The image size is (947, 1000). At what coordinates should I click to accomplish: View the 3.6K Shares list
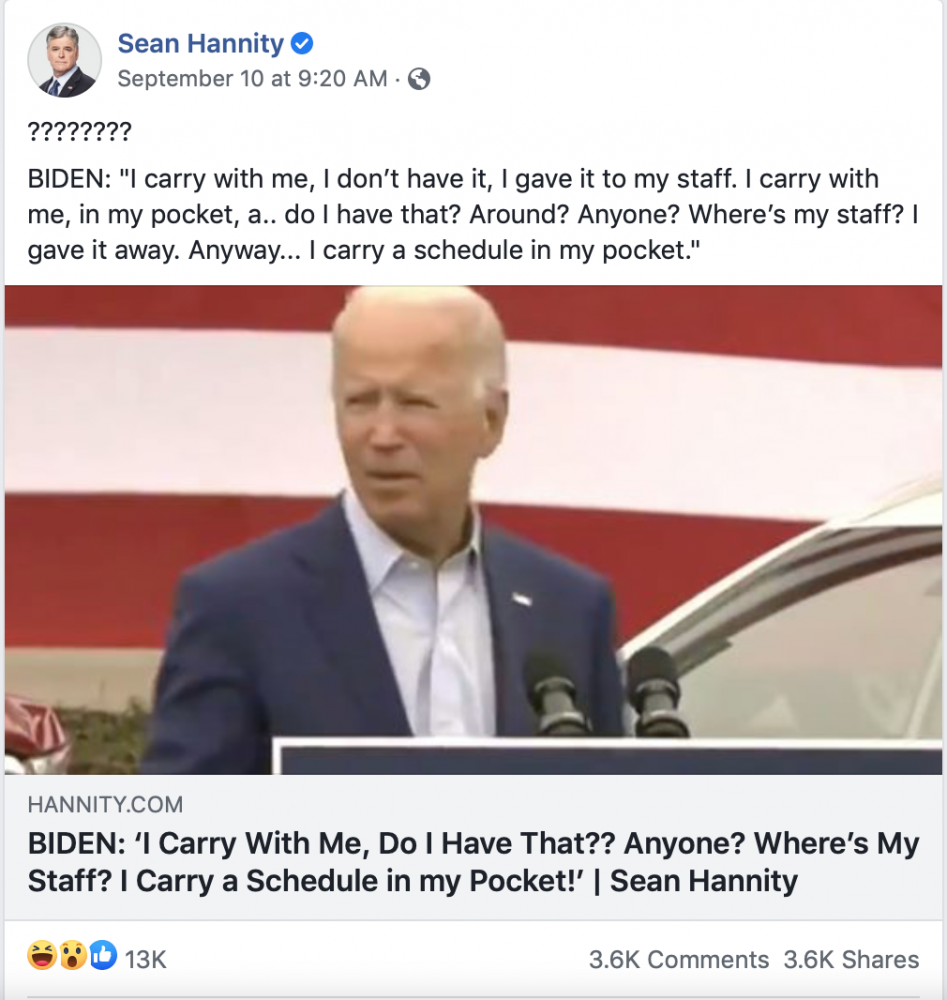point(851,960)
